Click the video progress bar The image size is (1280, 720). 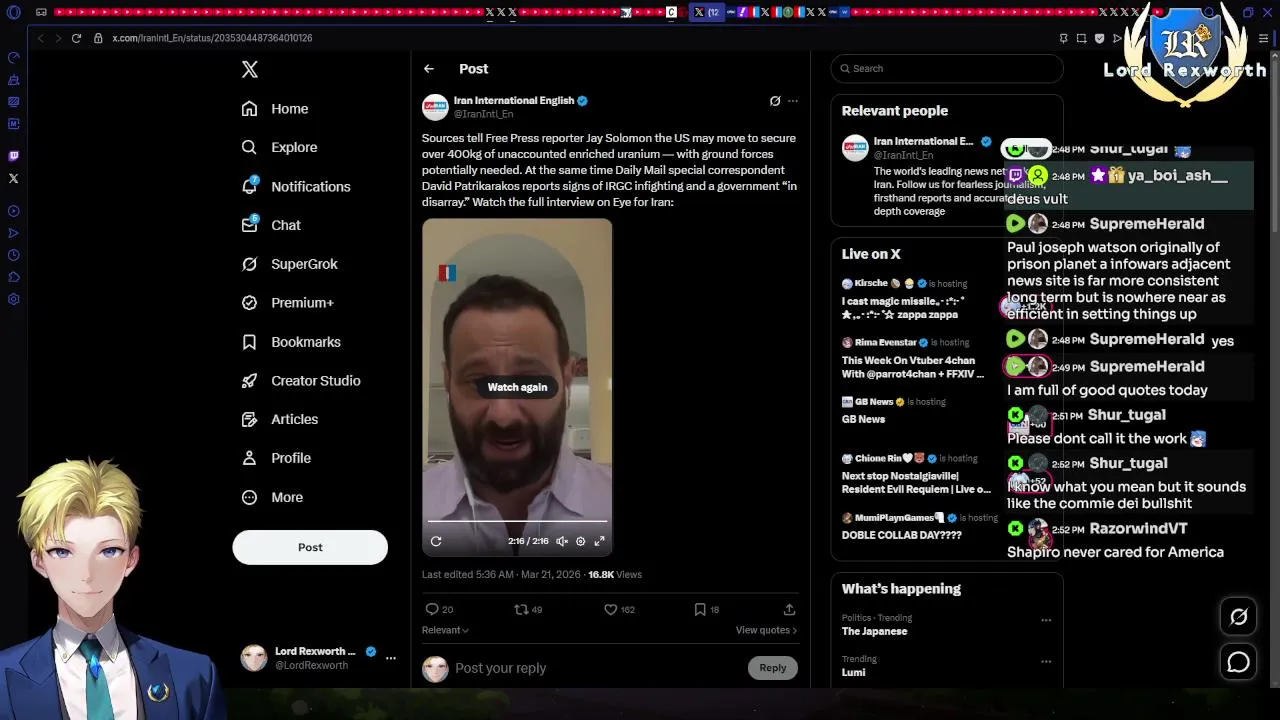coord(517,521)
